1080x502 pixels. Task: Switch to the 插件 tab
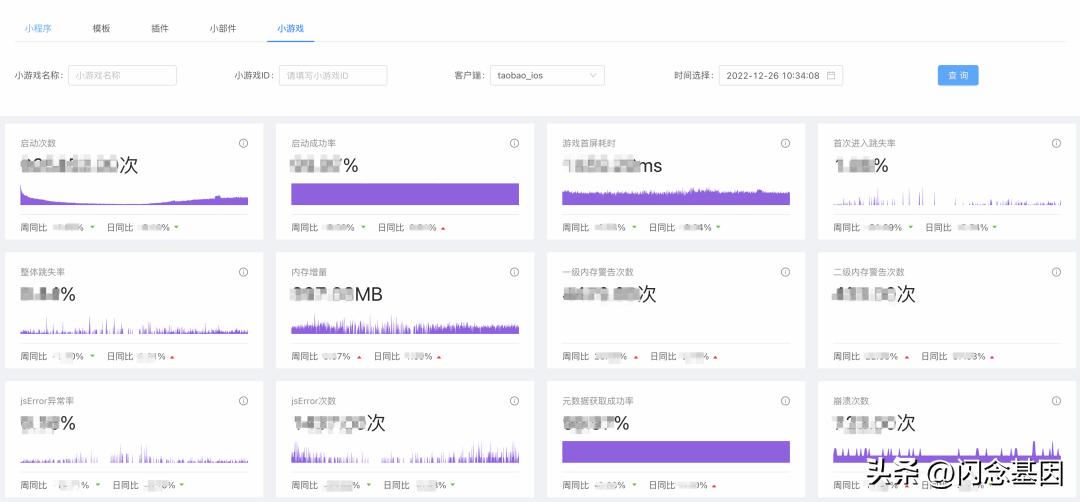(x=160, y=28)
